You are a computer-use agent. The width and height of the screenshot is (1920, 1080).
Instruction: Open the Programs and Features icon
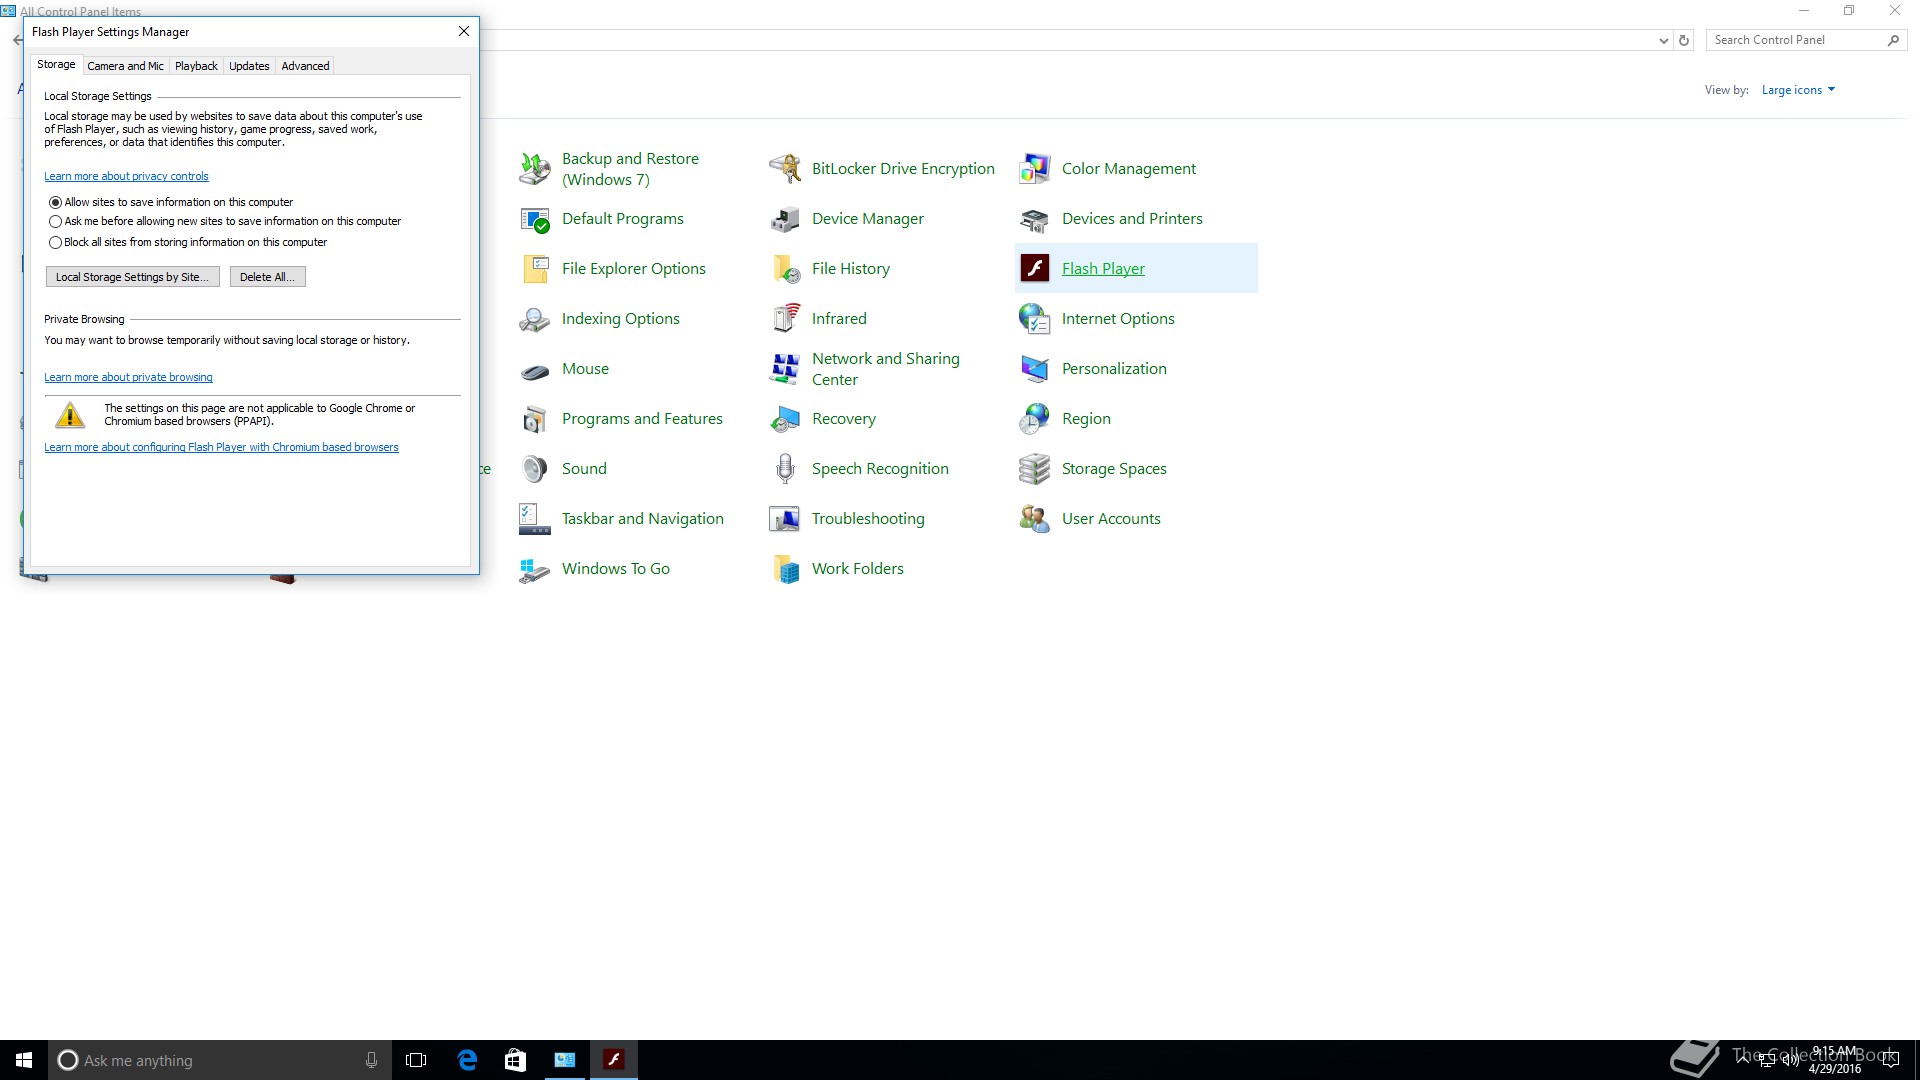[x=535, y=419]
